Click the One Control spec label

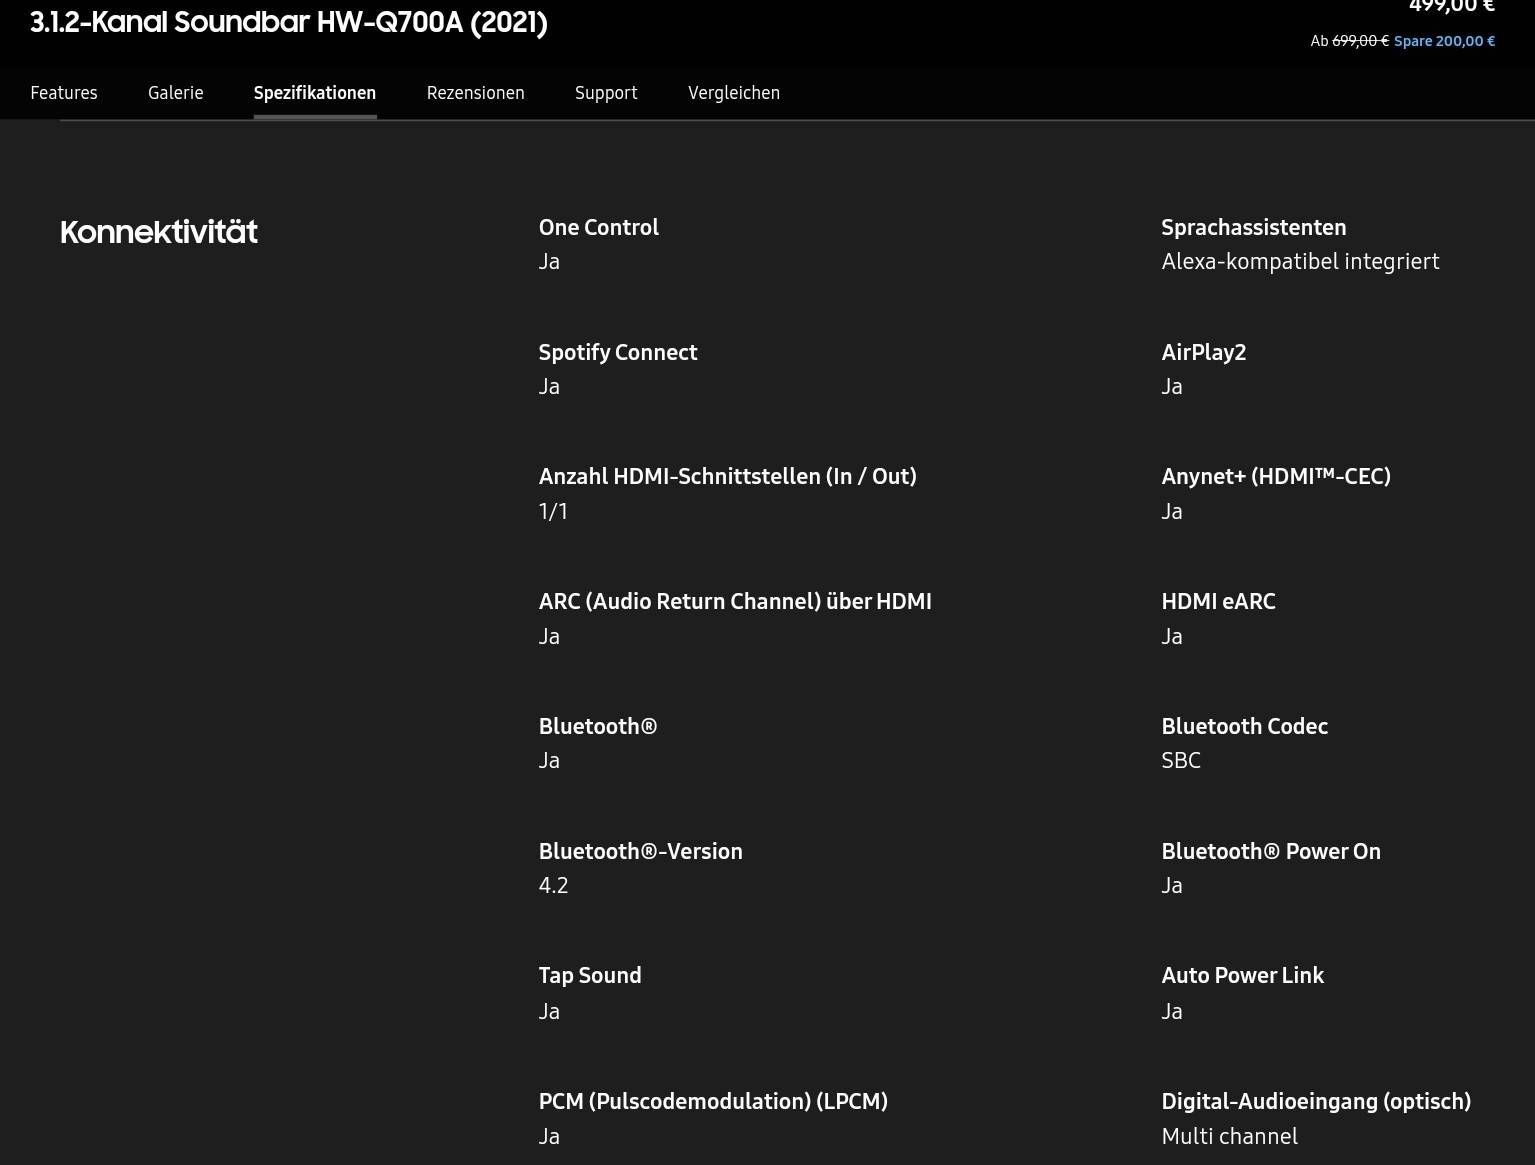tap(598, 227)
